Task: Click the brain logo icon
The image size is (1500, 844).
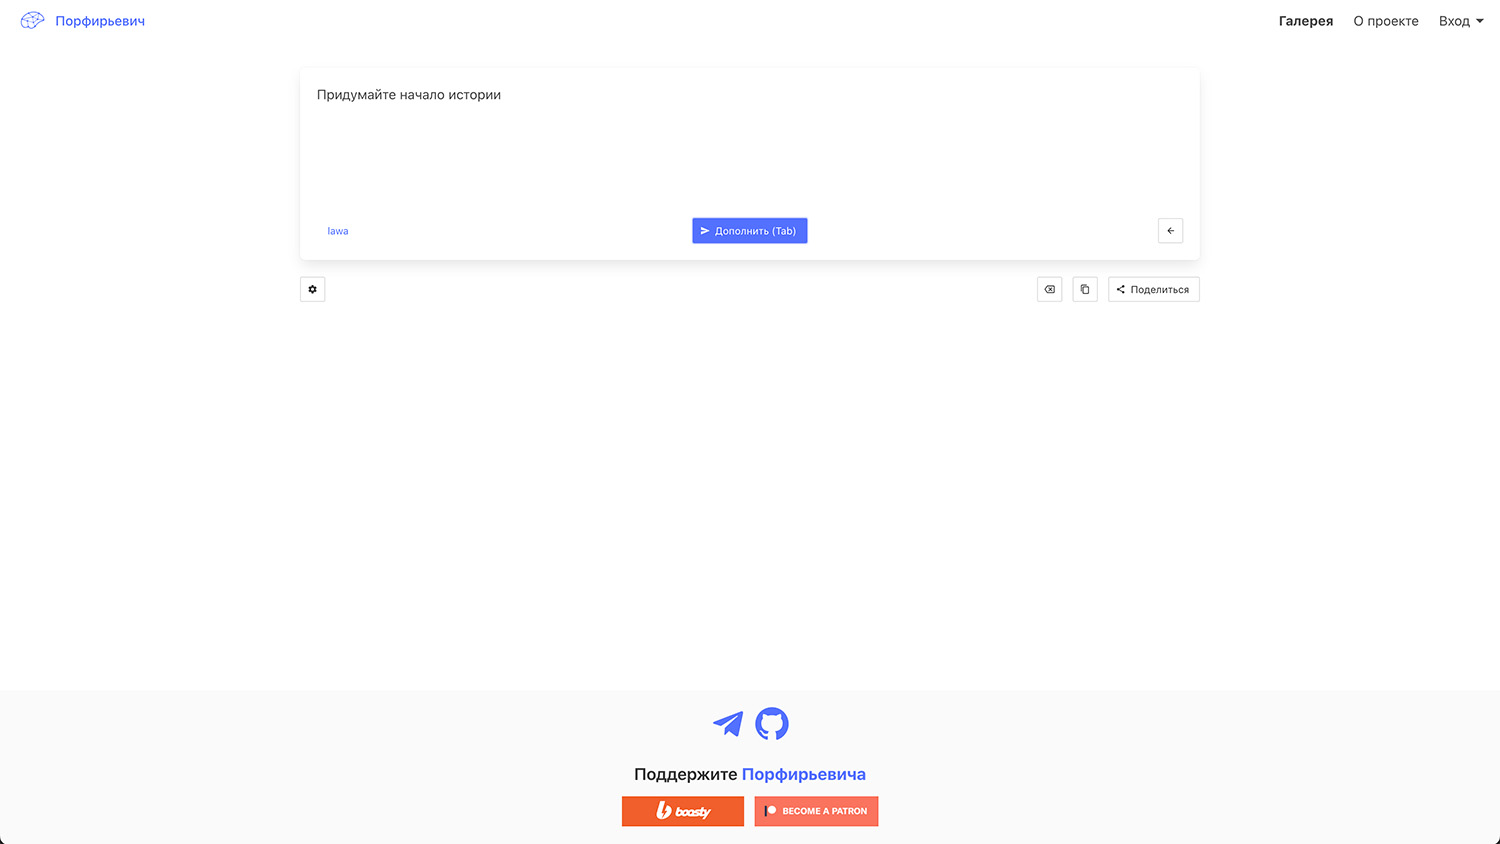Action: 32,21
